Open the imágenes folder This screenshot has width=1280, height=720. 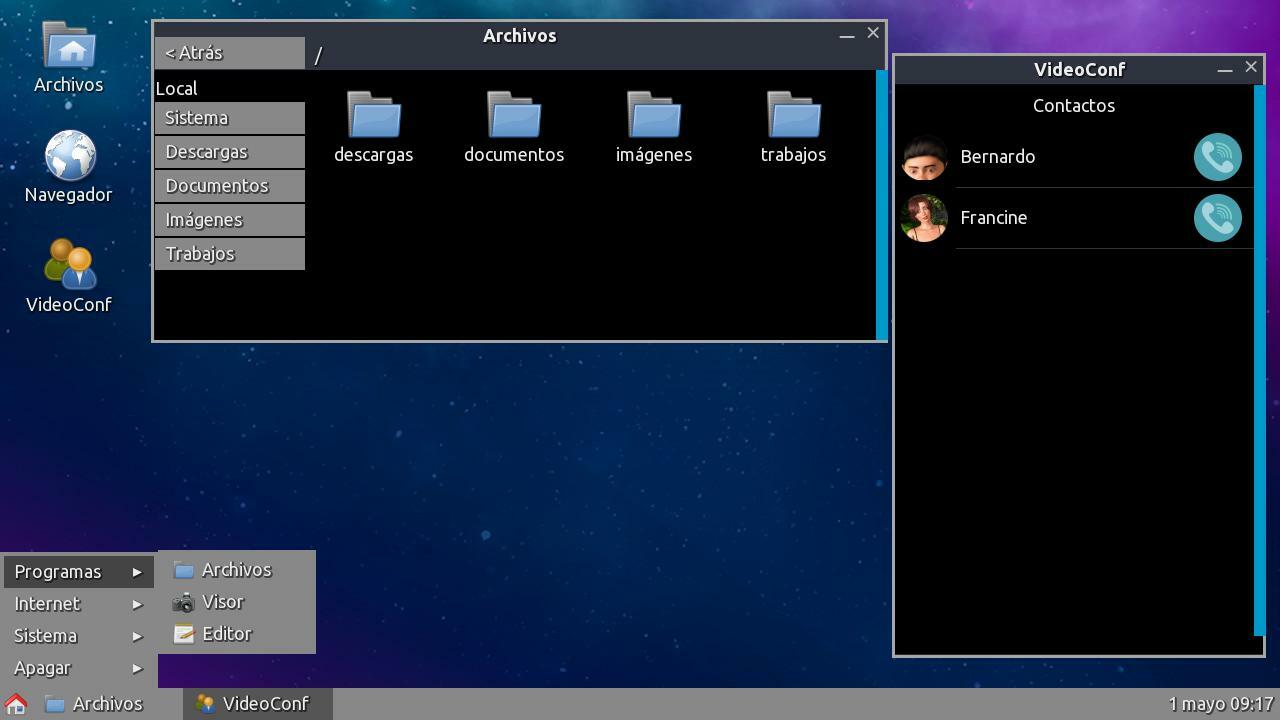[654, 117]
